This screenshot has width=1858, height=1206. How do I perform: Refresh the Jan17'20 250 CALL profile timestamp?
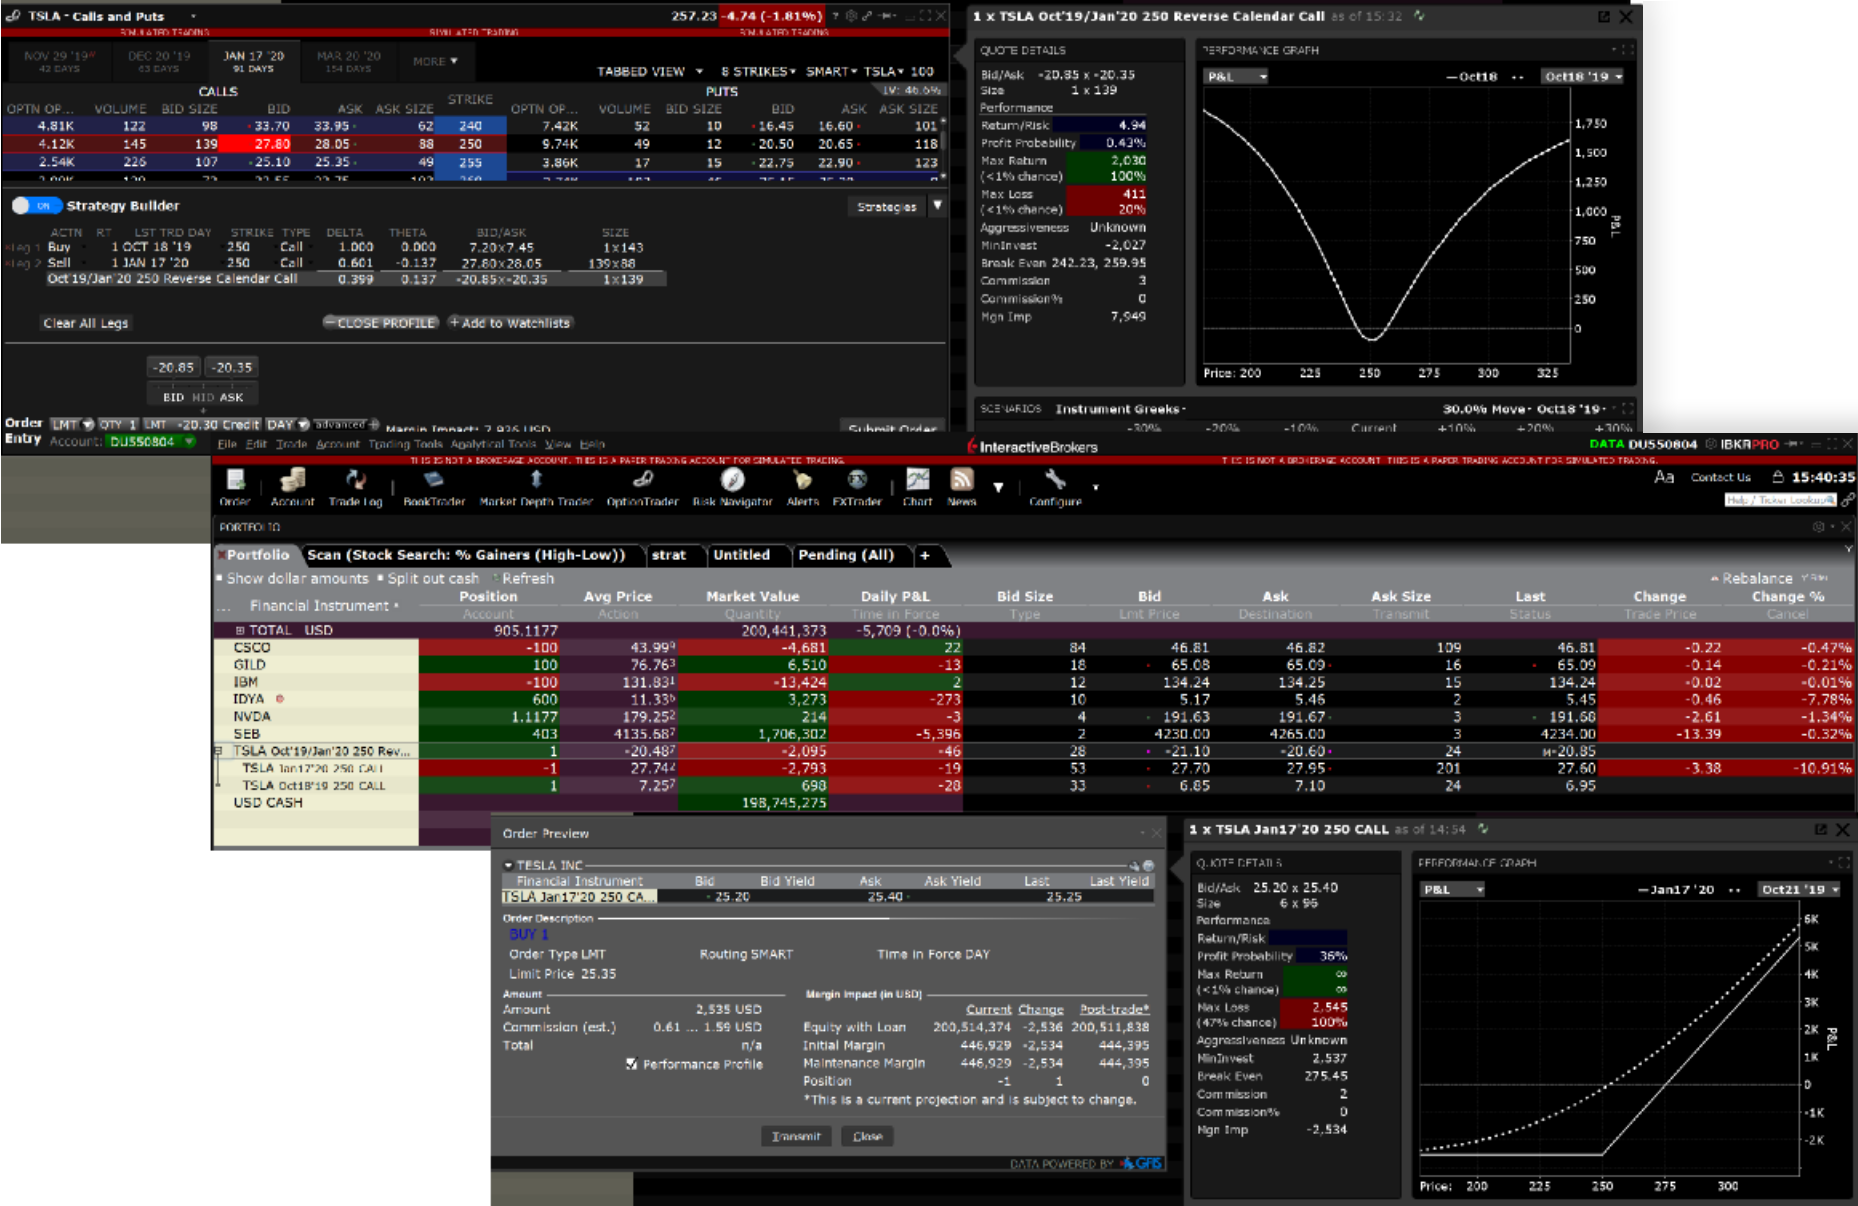coord(1483,829)
